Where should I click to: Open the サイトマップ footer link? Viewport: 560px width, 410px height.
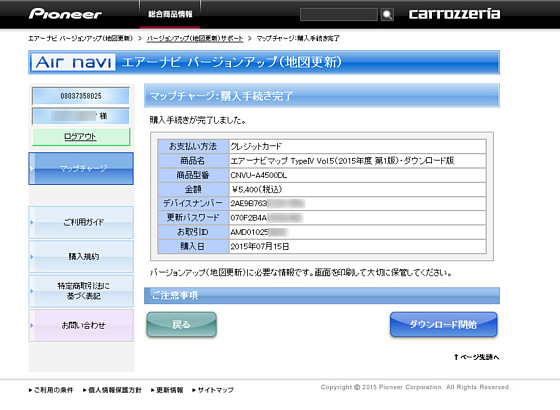click(213, 390)
